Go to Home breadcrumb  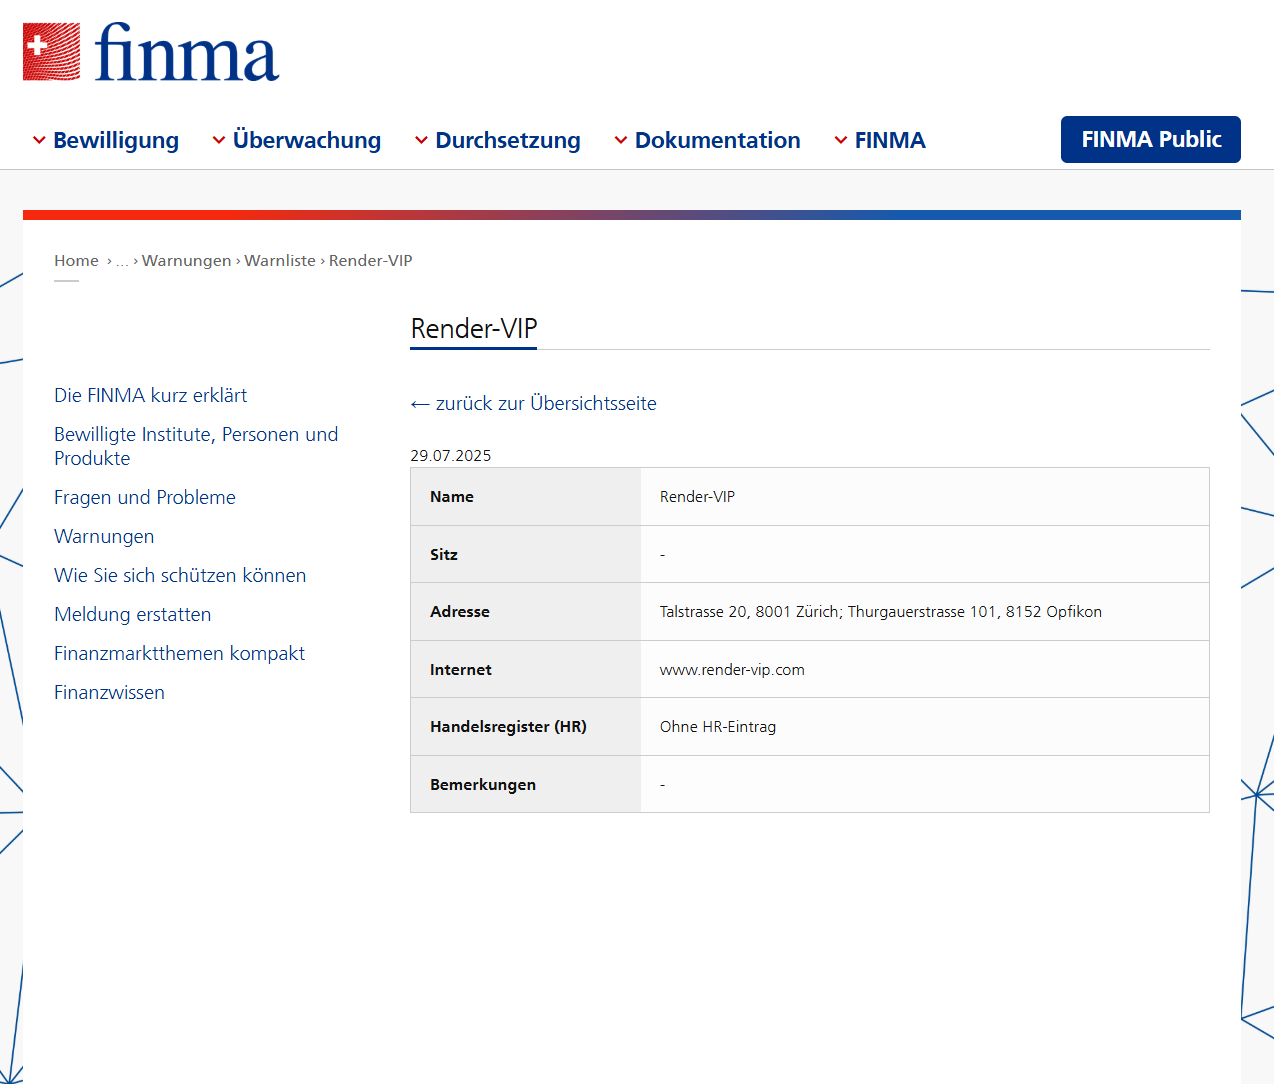76,261
